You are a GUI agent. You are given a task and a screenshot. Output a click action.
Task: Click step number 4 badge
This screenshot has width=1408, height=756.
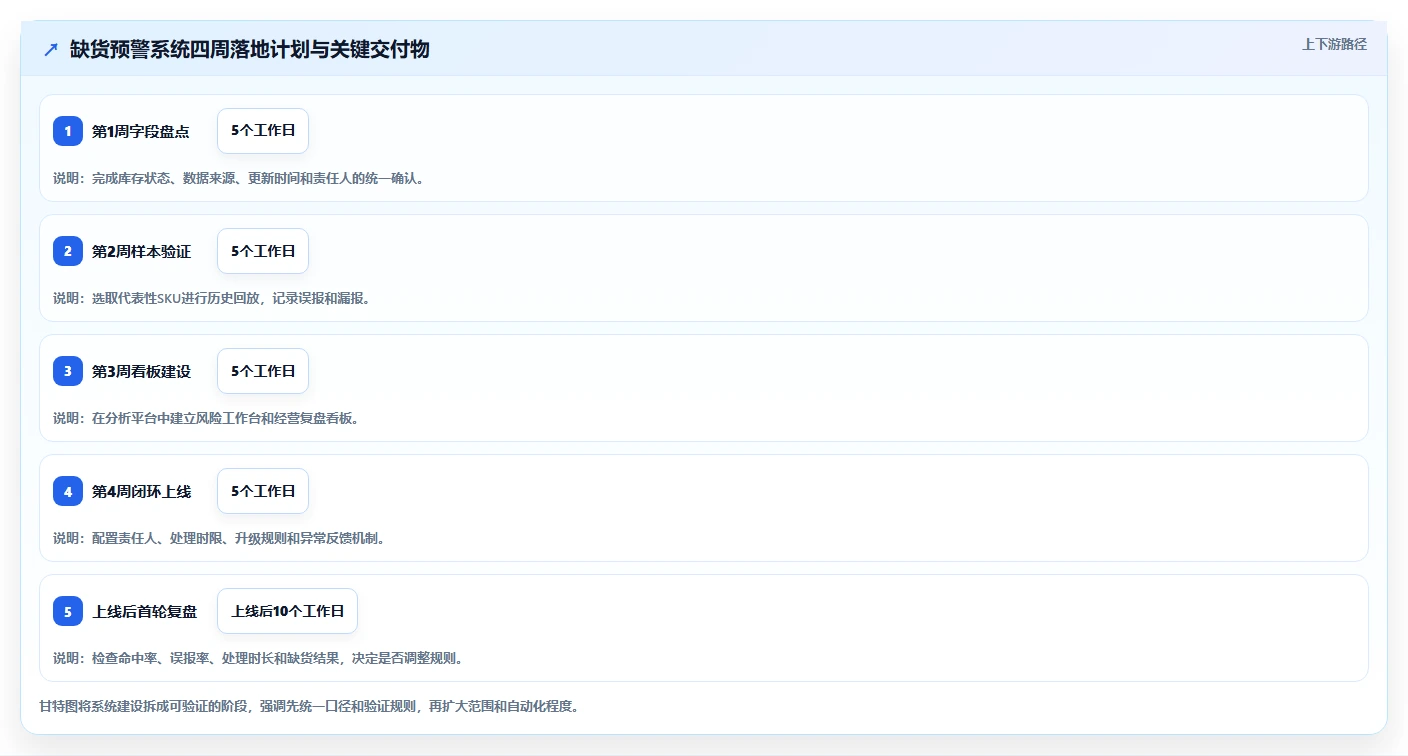tap(68, 491)
